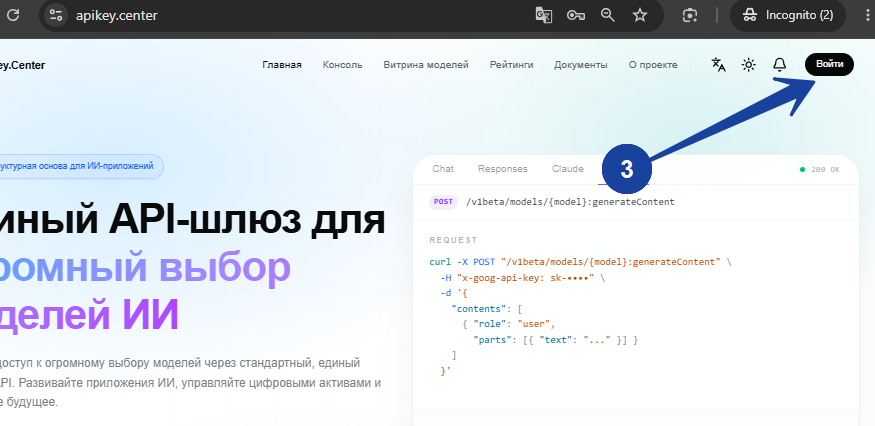The image size is (875, 426).
Task: Click the zoom magnifier icon in address bar
Action: 608,15
